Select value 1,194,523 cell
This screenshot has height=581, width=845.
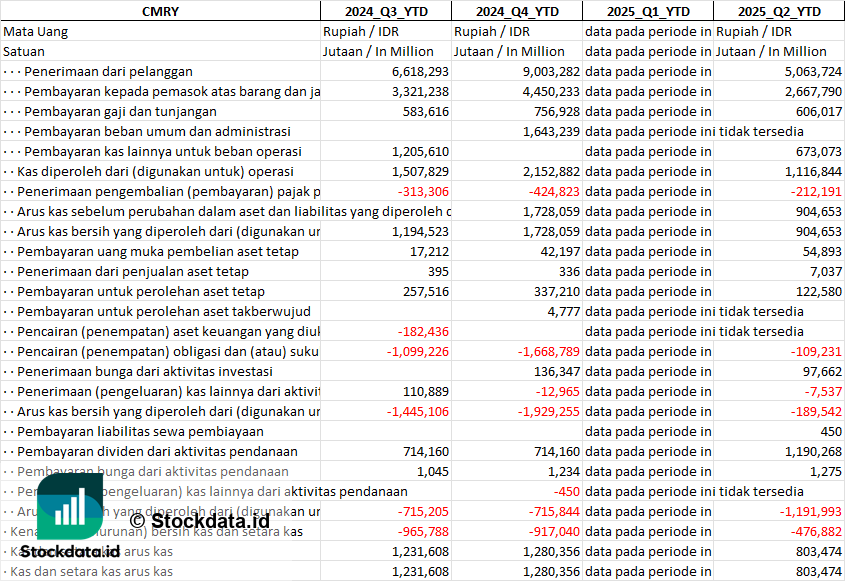point(386,231)
